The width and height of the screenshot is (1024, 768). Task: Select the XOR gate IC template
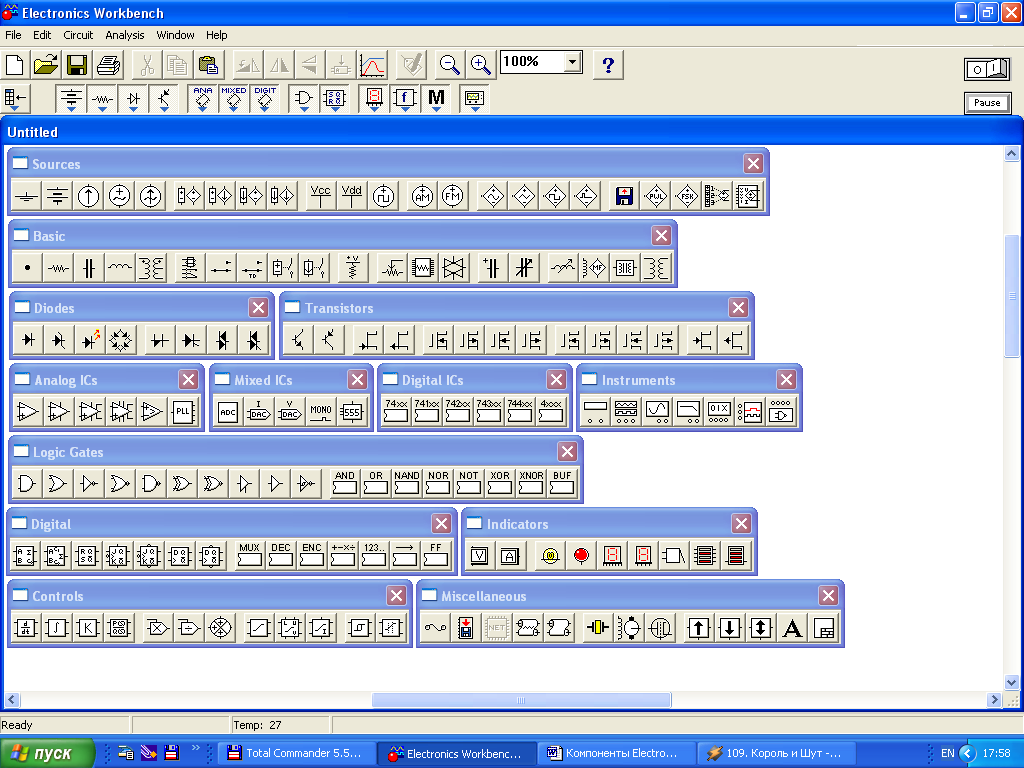coord(500,483)
